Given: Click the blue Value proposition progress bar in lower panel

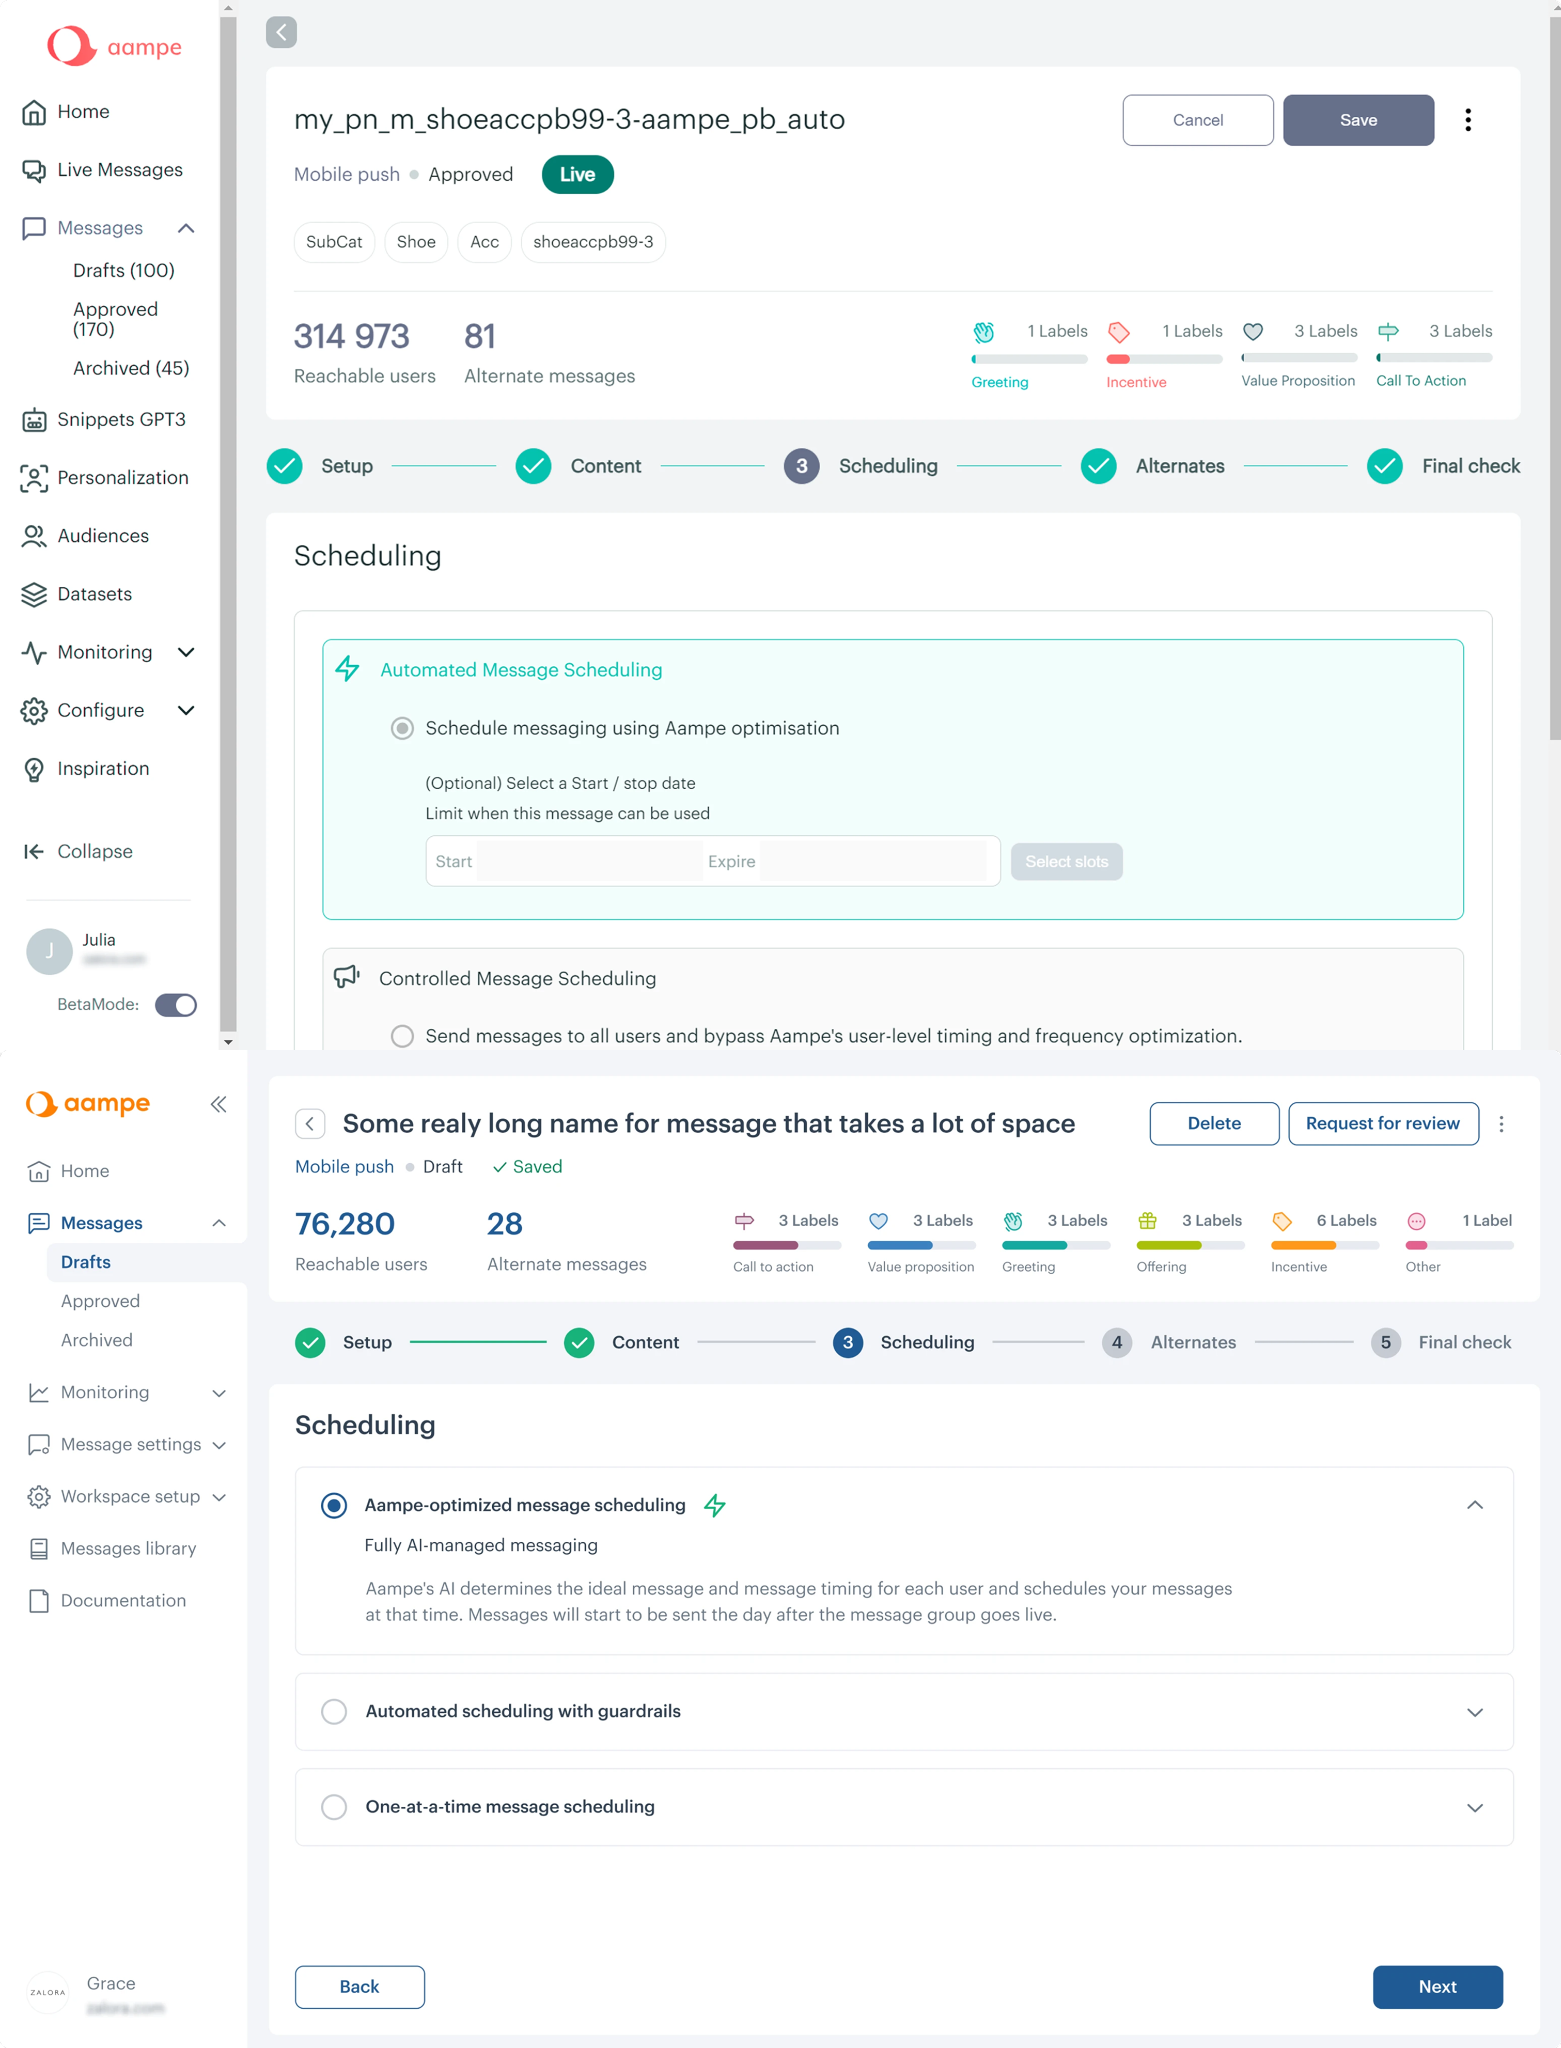Looking at the screenshot, I should pyautogui.click(x=921, y=1245).
